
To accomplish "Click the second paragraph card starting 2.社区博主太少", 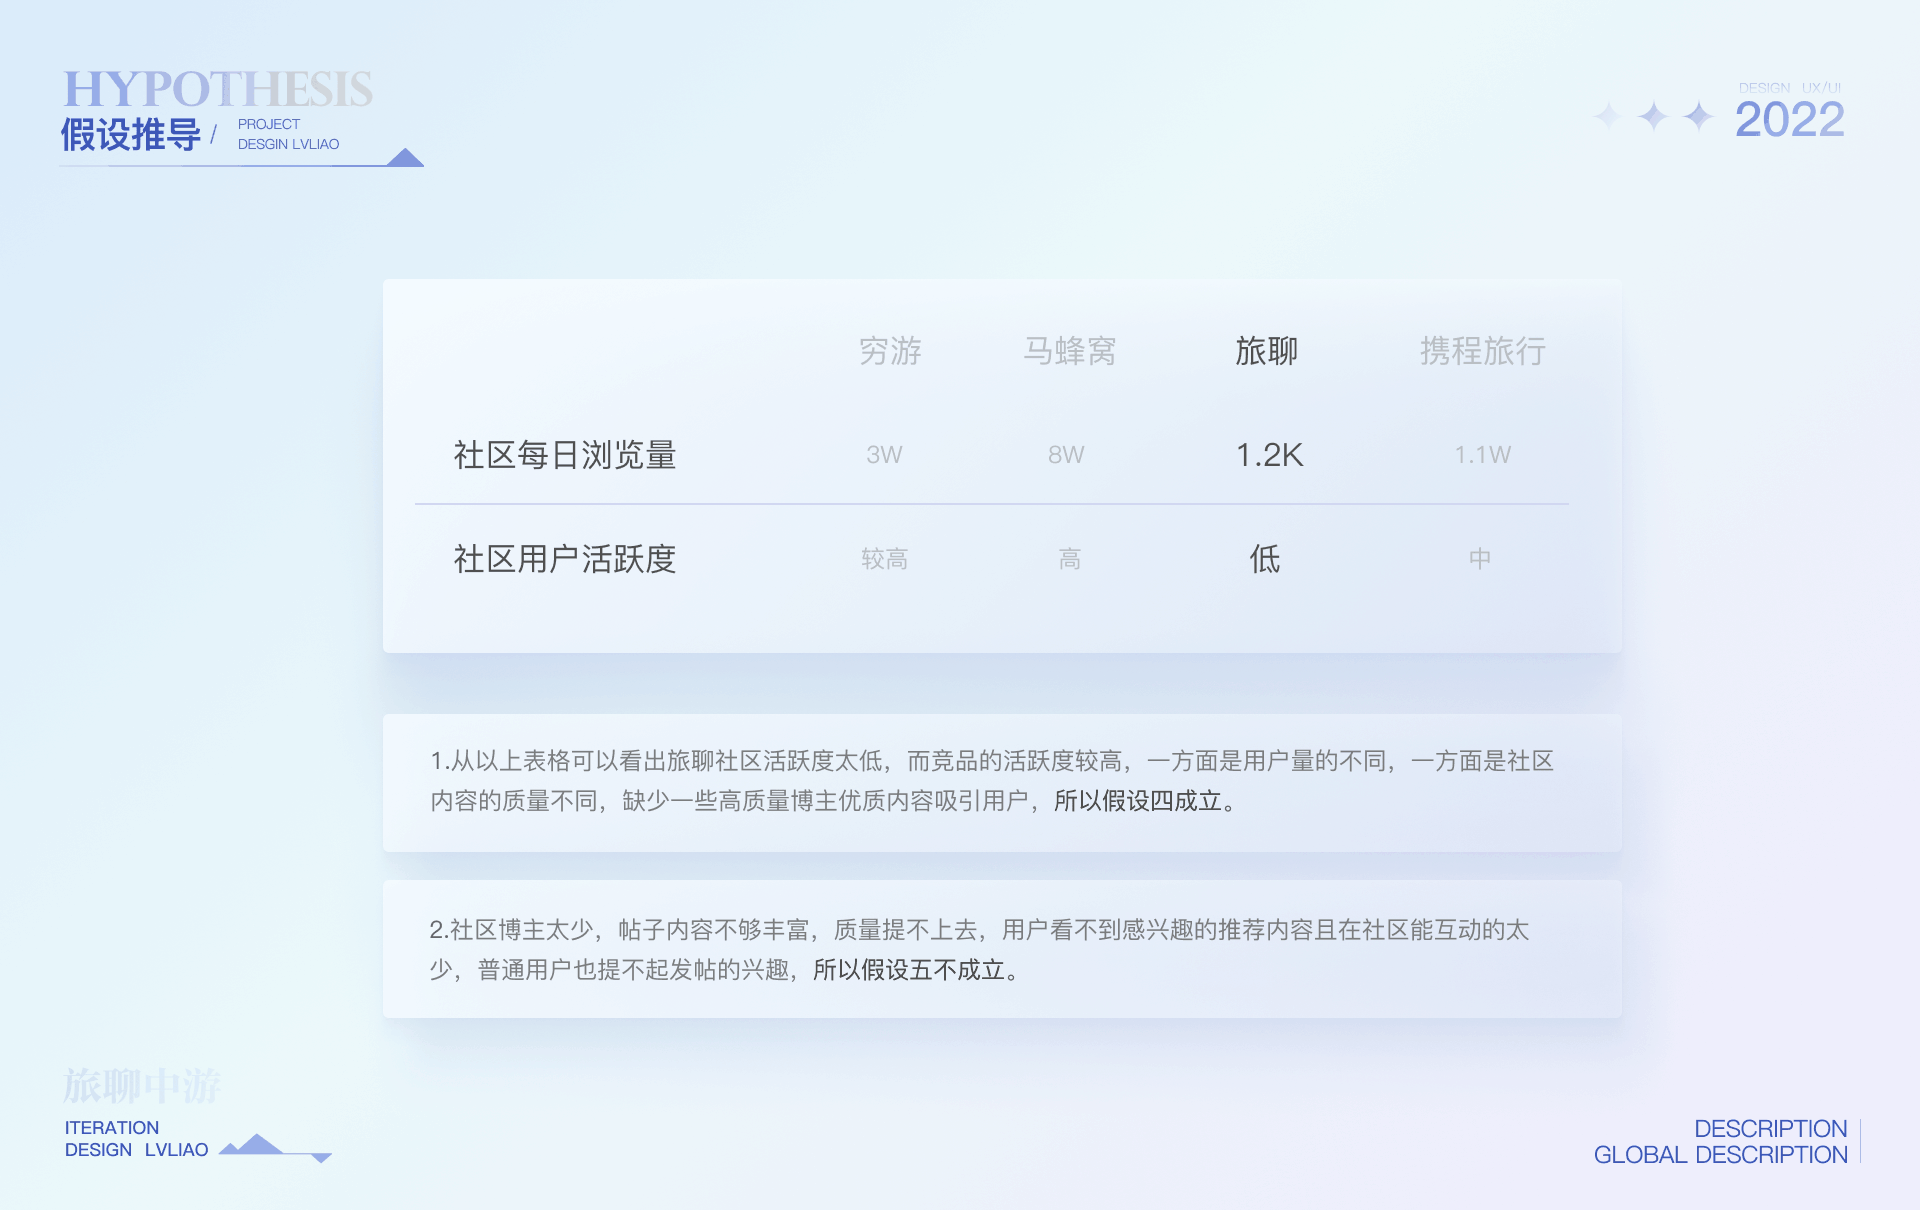I will [1002, 949].
